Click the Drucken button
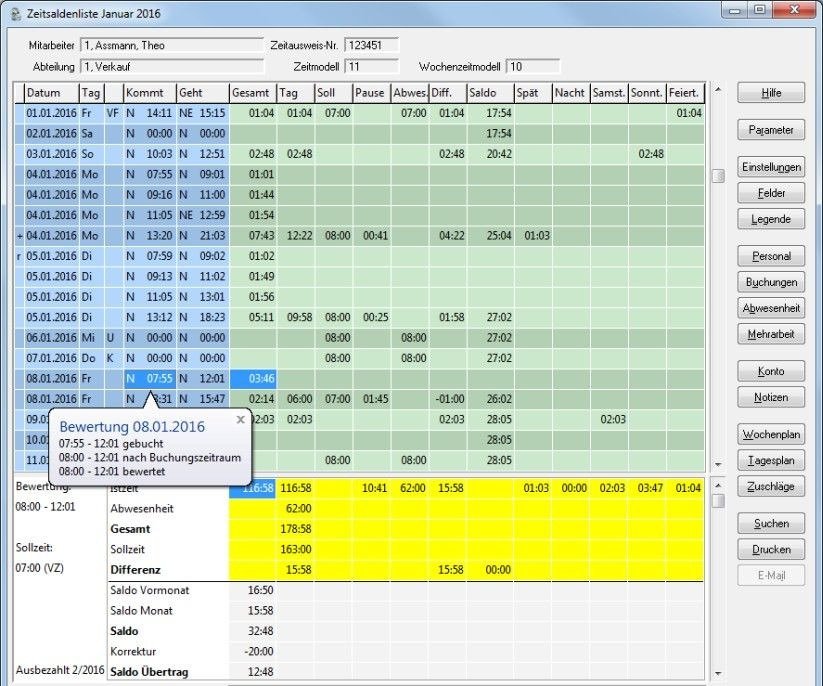Image resolution: width=823 pixels, height=686 pixels. click(x=771, y=550)
